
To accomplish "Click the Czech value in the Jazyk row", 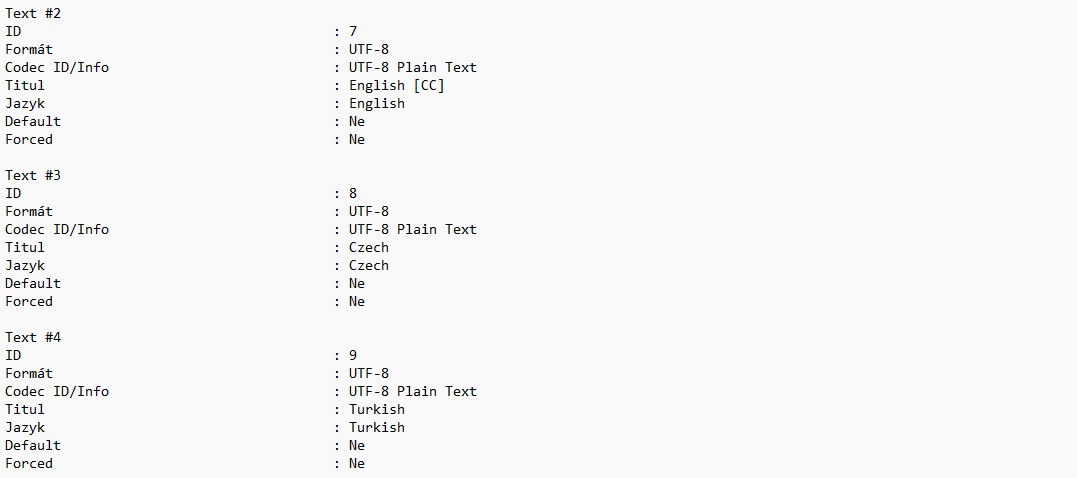I will point(369,265).
